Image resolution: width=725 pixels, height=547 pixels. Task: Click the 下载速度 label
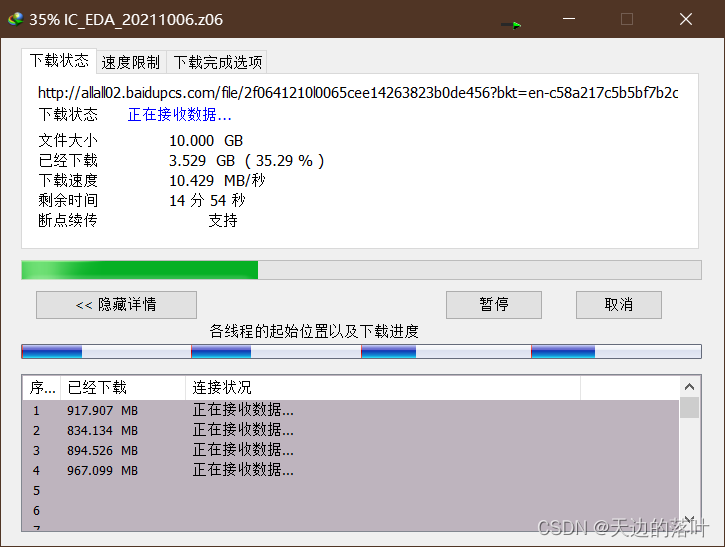click(x=68, y=181)
